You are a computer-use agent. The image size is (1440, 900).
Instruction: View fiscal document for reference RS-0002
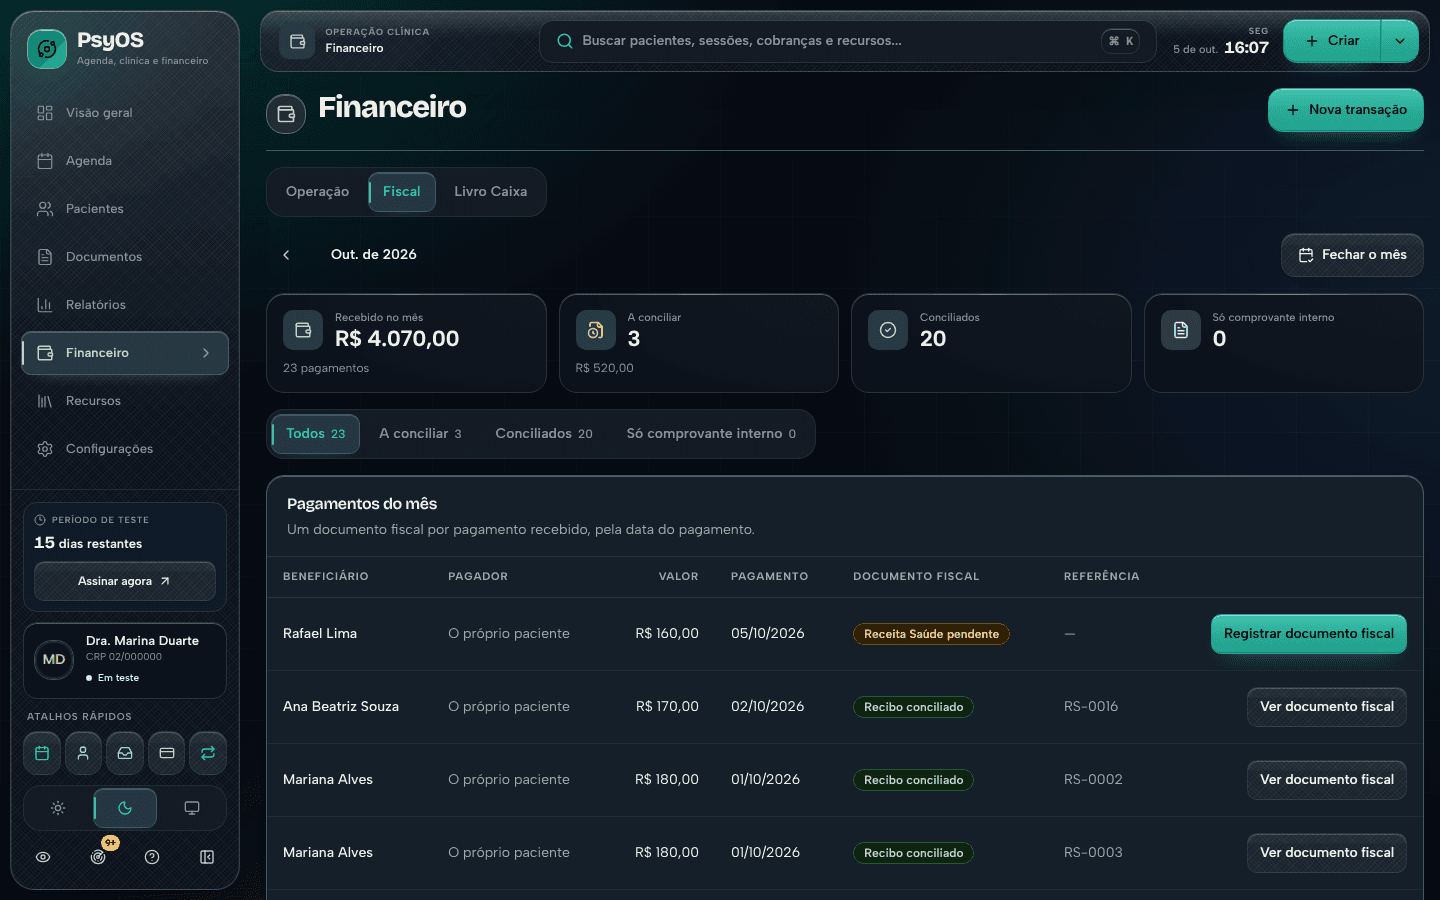(1327, 780)
